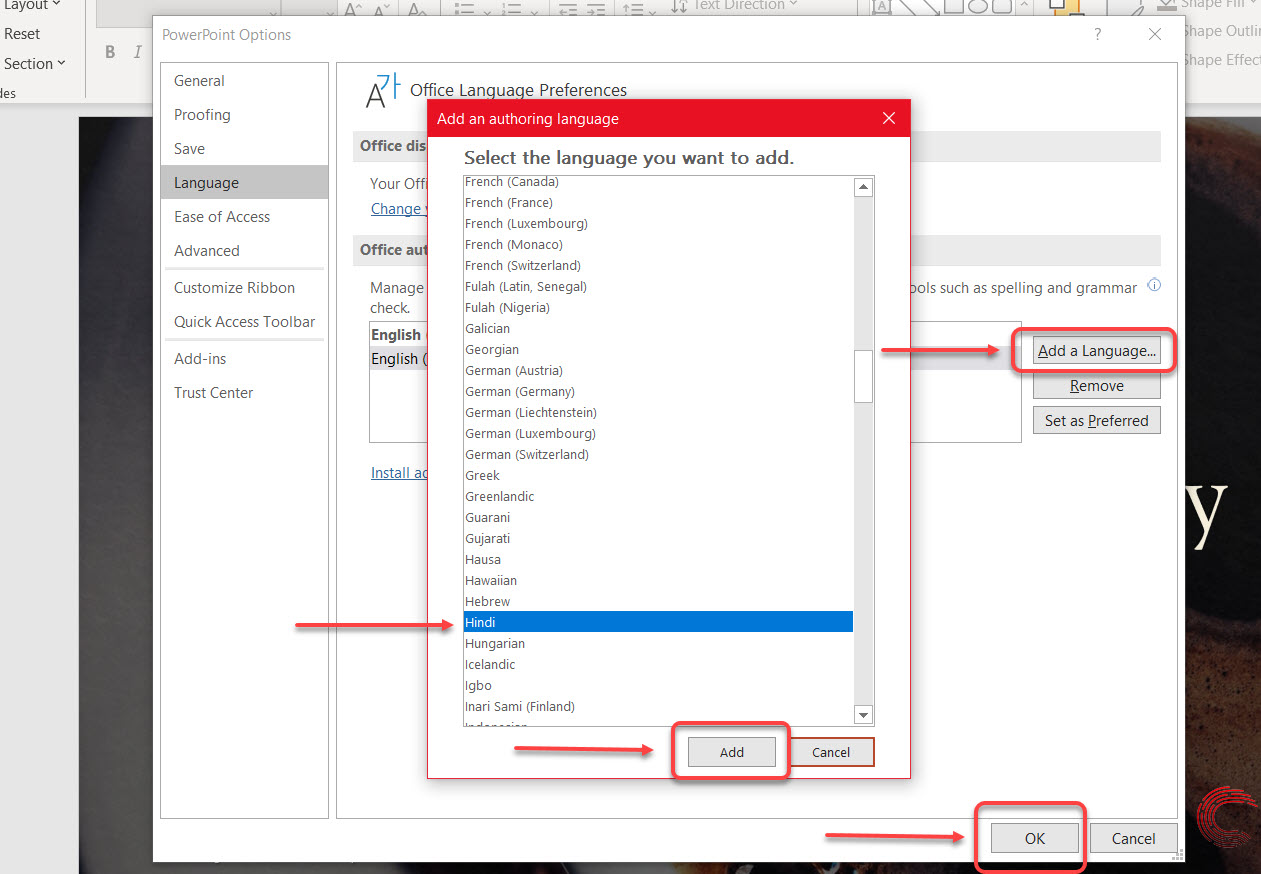Select French (France) in the list
This screenshot has height=874, width=1261.
click(x=658, y=202)
